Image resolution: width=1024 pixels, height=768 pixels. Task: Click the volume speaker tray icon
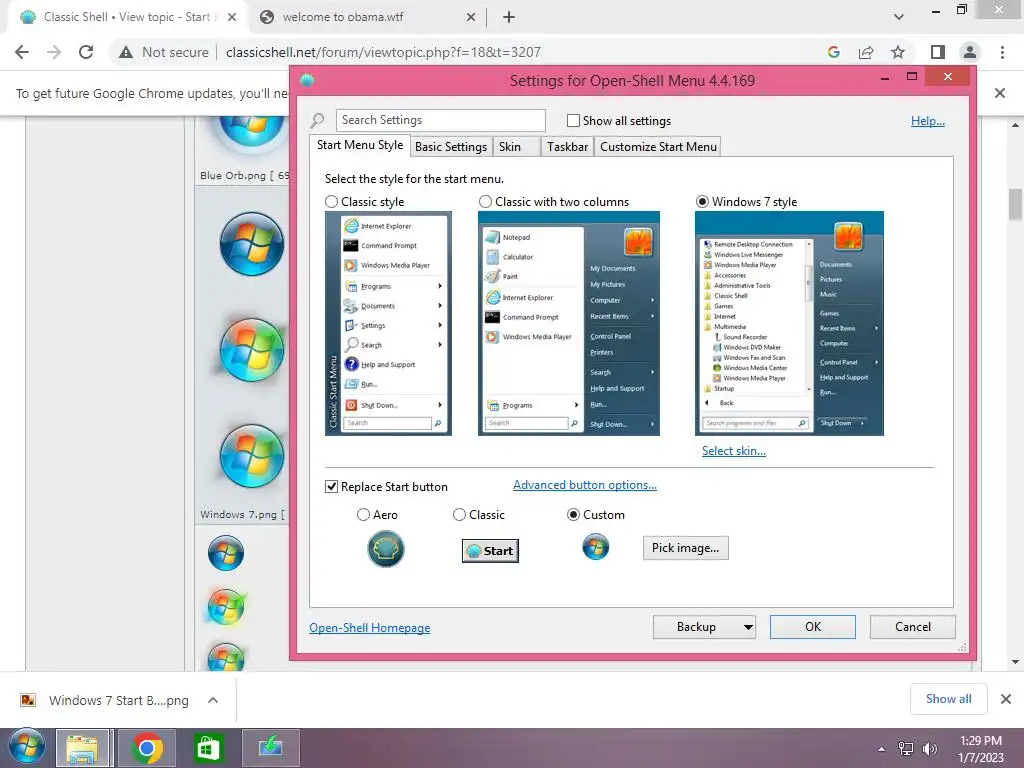coord(929,749)
